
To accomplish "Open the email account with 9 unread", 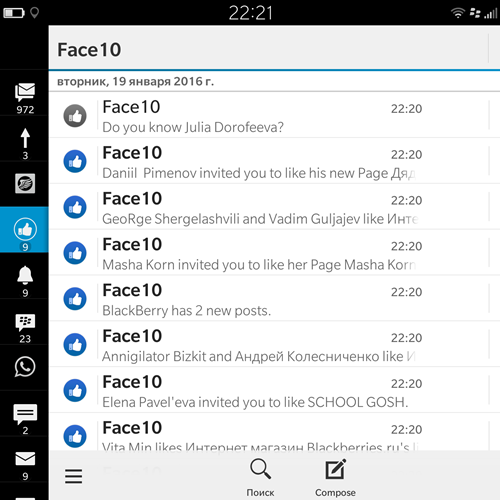I will click(x=25, y=459).
